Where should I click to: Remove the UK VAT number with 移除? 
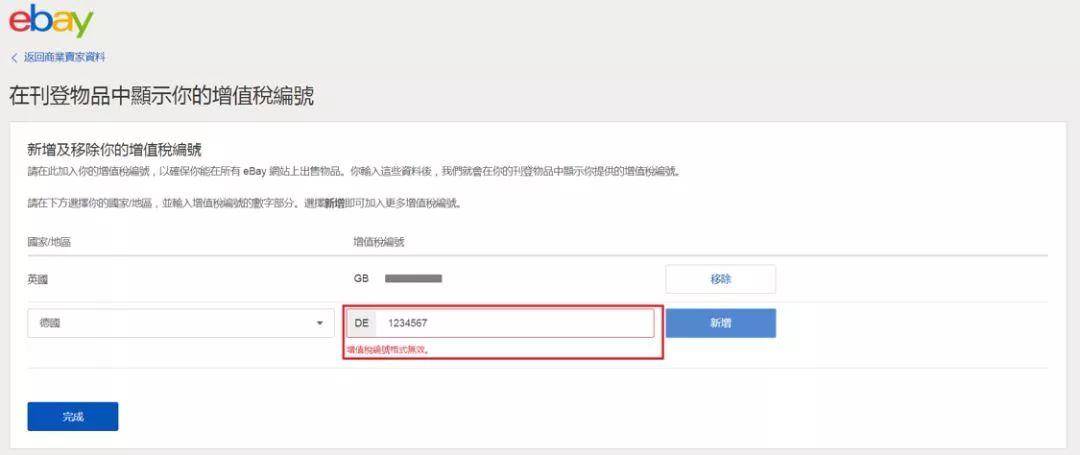coord(720,279)
